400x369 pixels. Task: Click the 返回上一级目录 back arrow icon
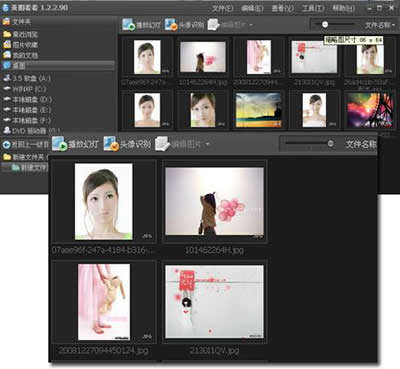6,145
